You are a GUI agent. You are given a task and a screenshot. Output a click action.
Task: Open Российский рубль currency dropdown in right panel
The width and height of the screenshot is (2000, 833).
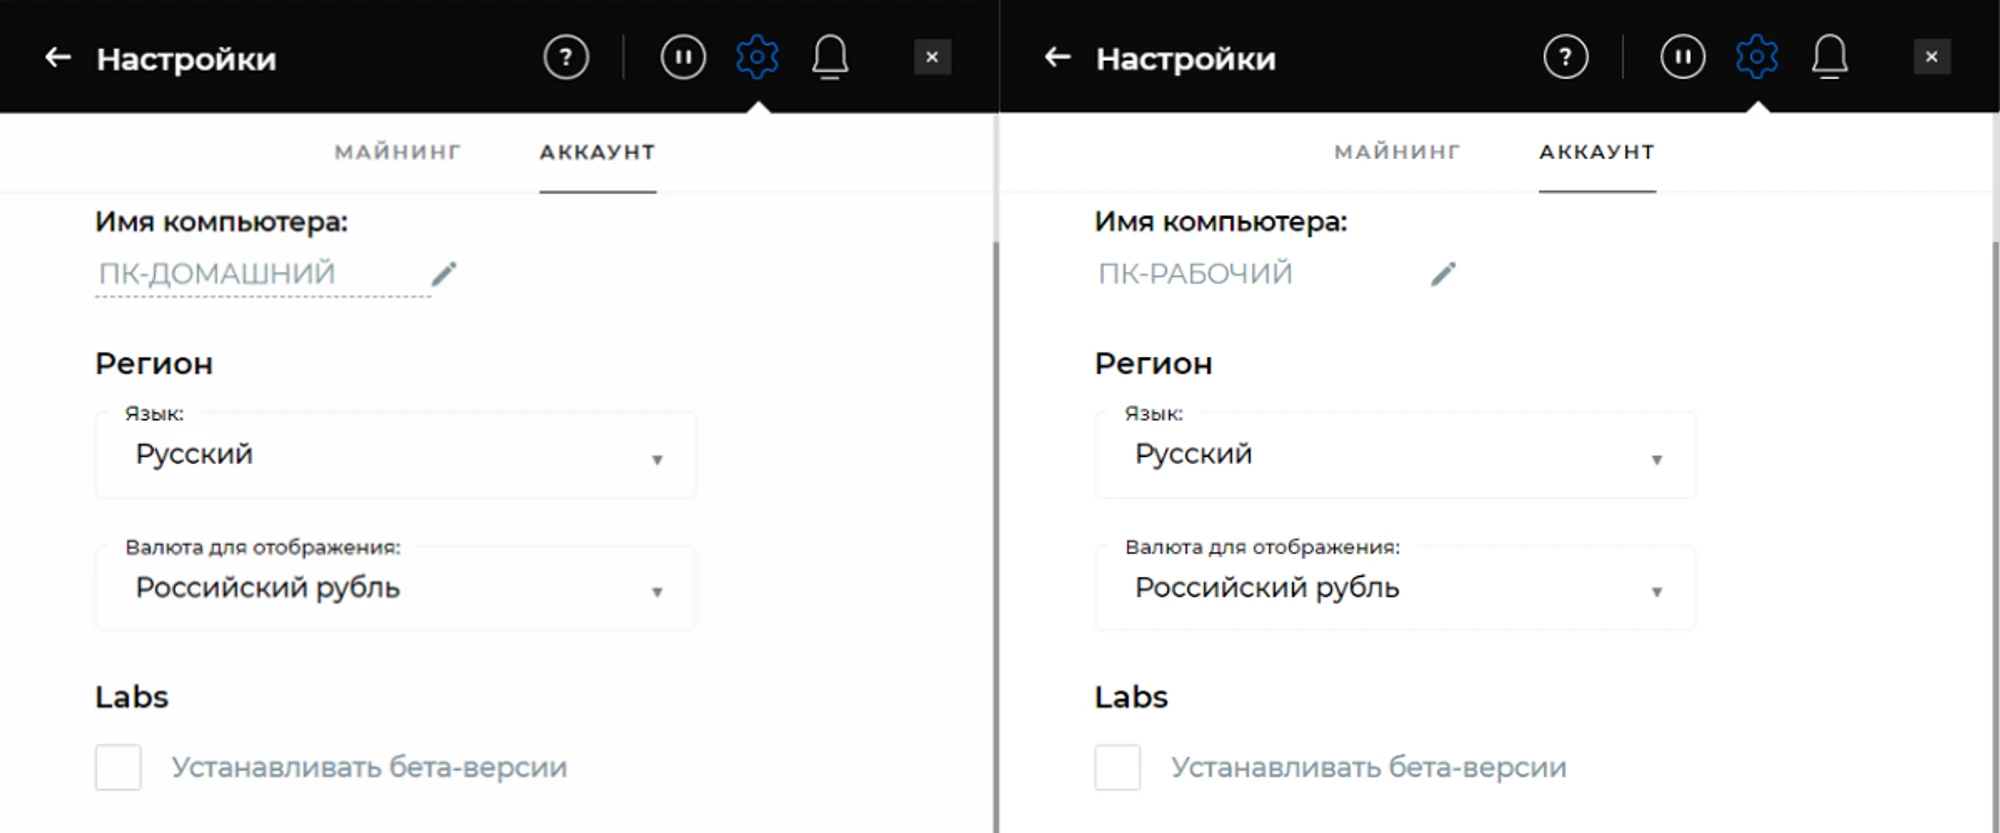(1395, 588)
